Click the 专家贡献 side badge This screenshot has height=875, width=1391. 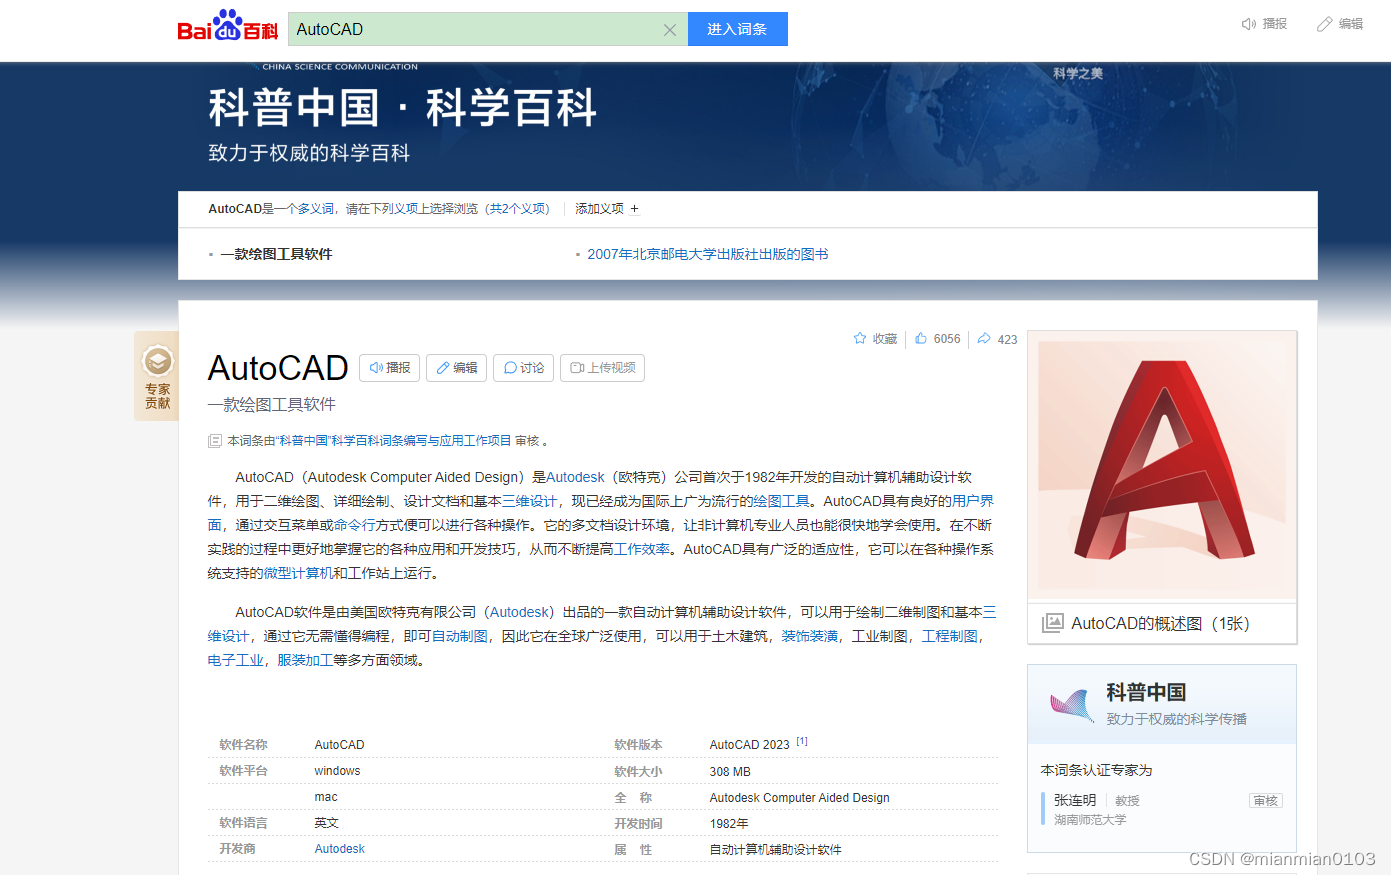pos(157,376)
